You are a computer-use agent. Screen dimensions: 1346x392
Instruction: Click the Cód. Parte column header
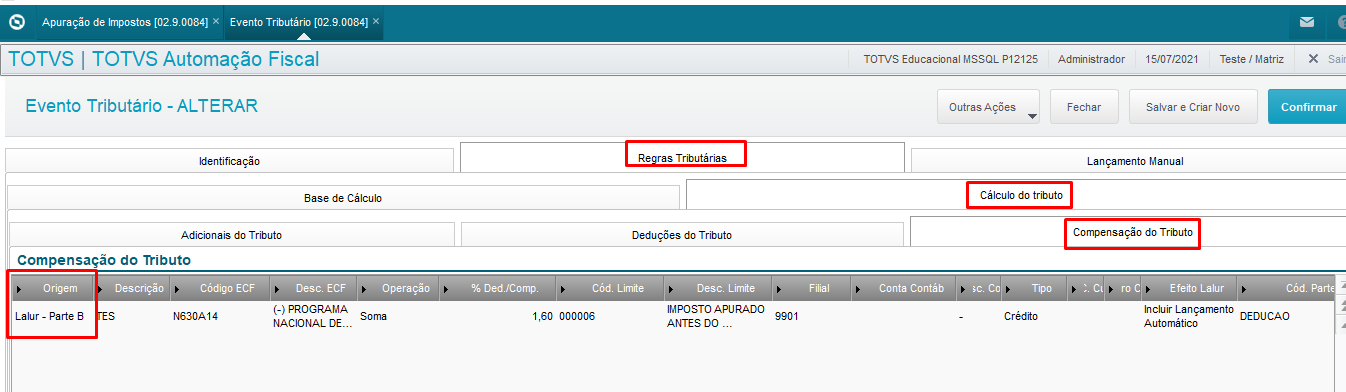pyautogui.click(x=1287, y=288)
